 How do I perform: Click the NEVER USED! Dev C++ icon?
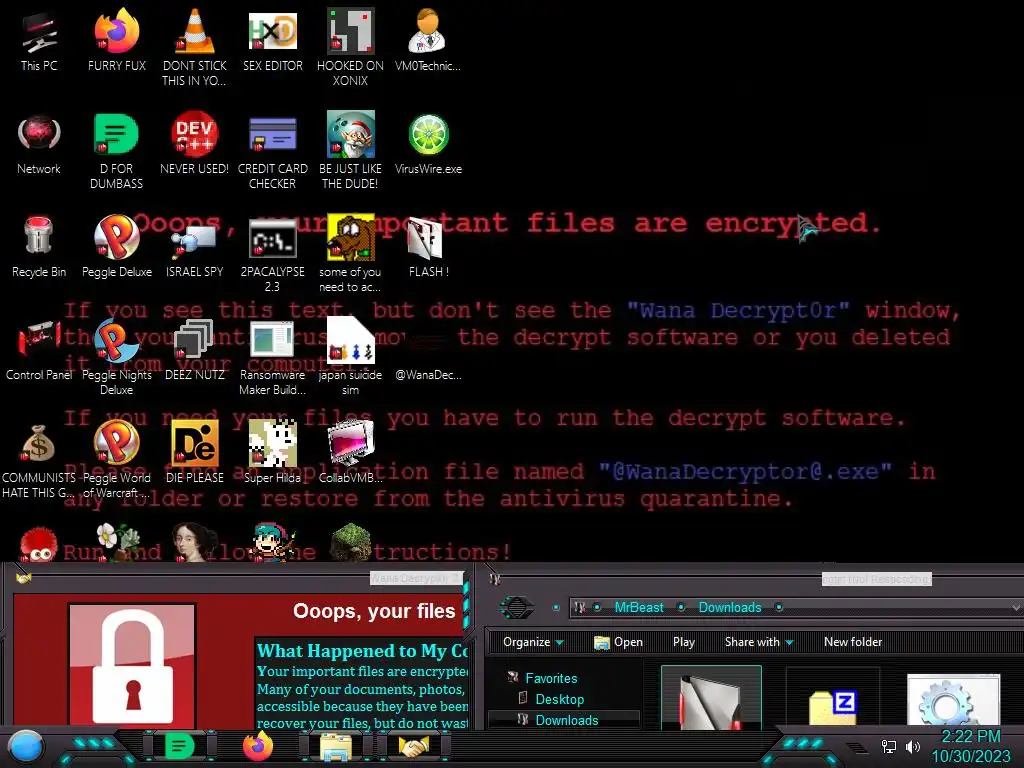(195, 144)
